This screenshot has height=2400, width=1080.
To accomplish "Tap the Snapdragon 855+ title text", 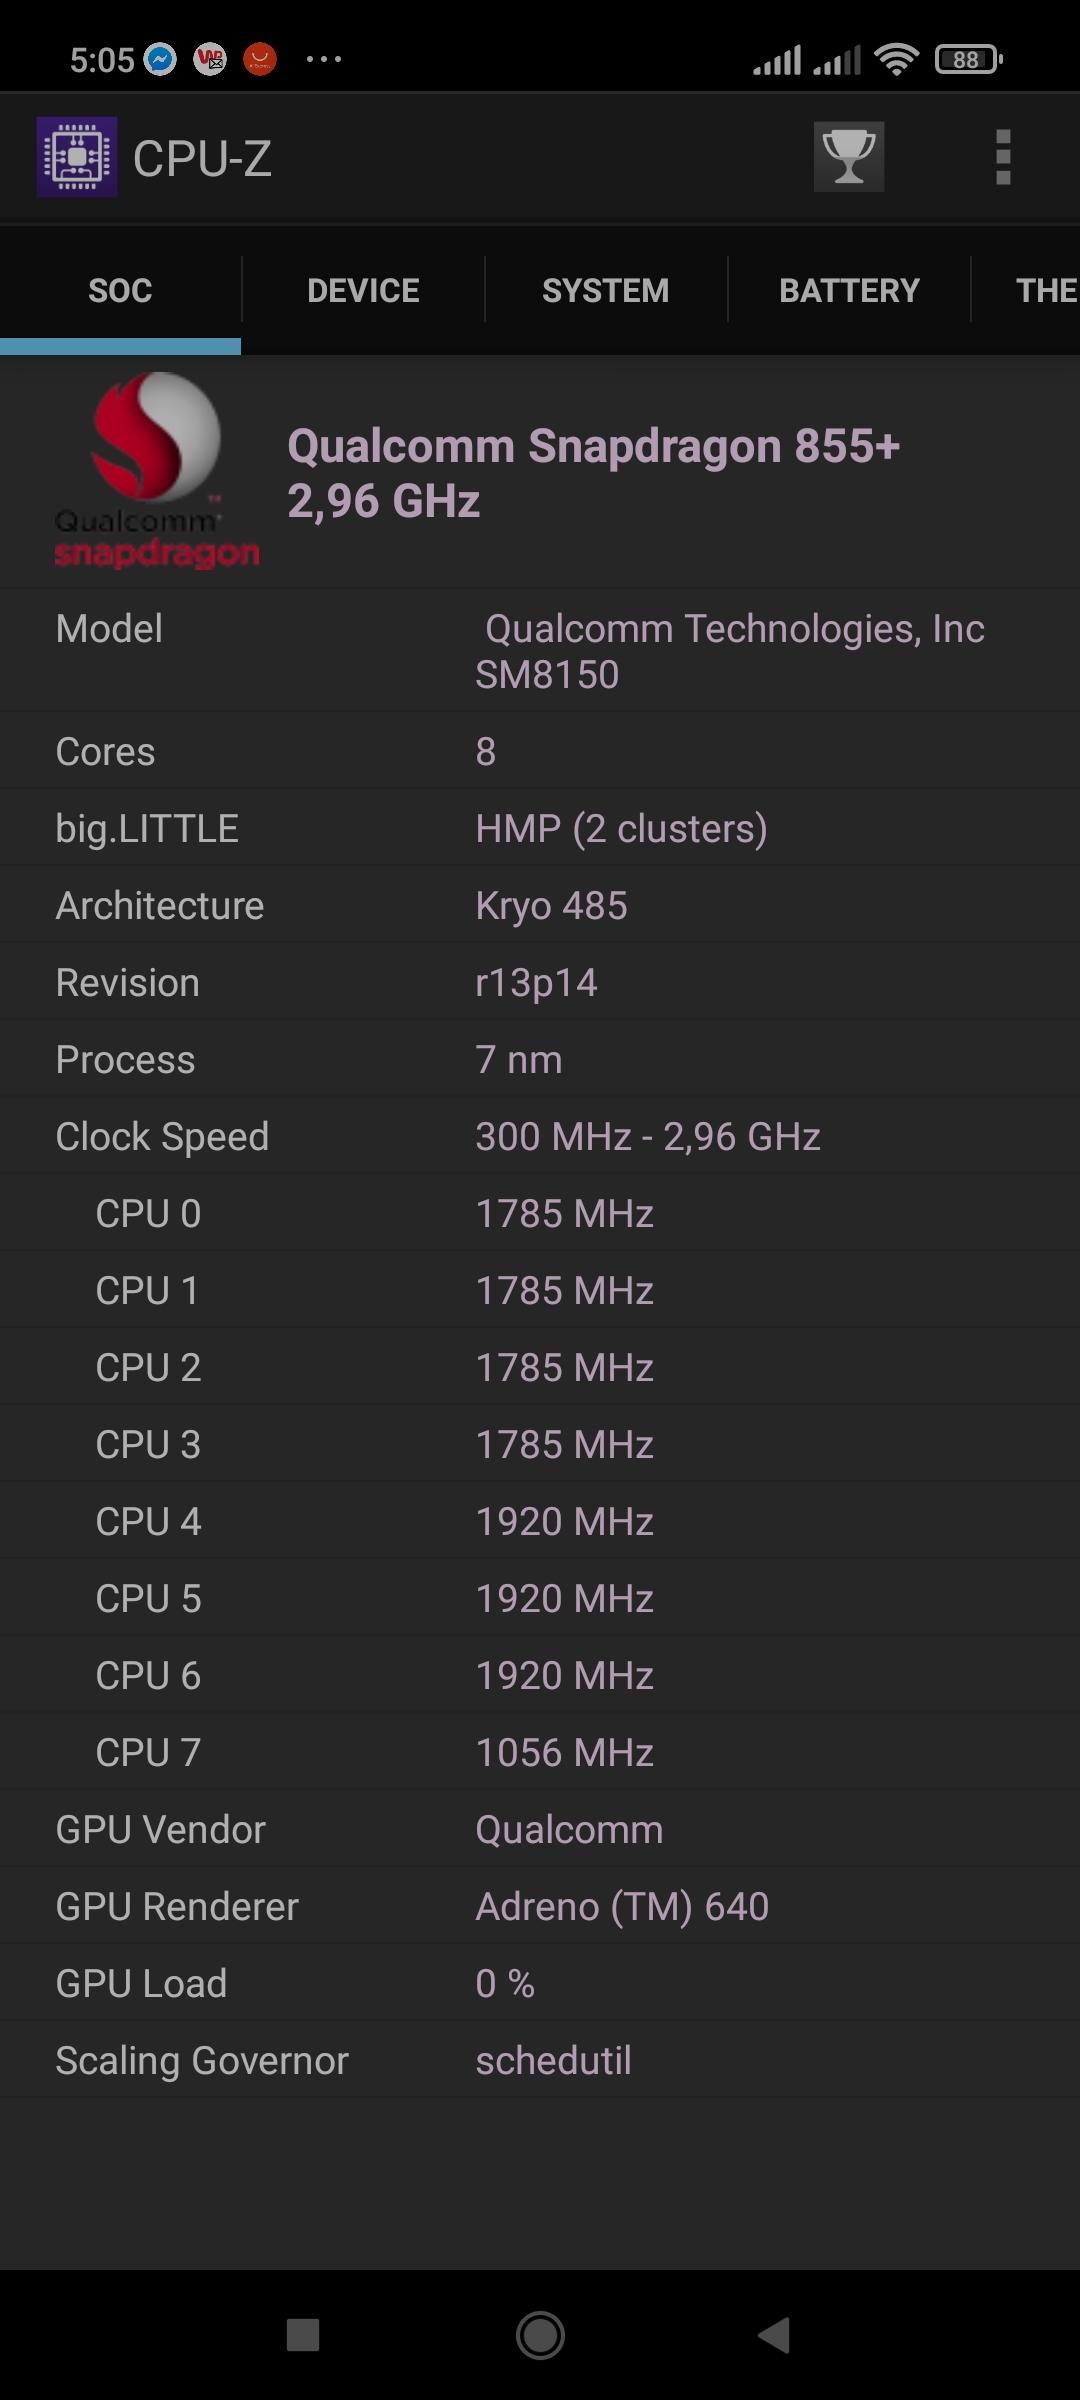I will [x=593, y=472].
